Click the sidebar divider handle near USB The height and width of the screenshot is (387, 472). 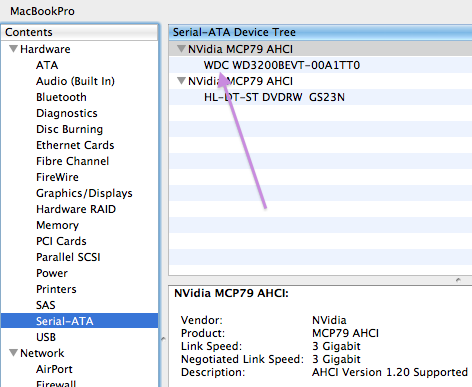[x=163, y=339]
